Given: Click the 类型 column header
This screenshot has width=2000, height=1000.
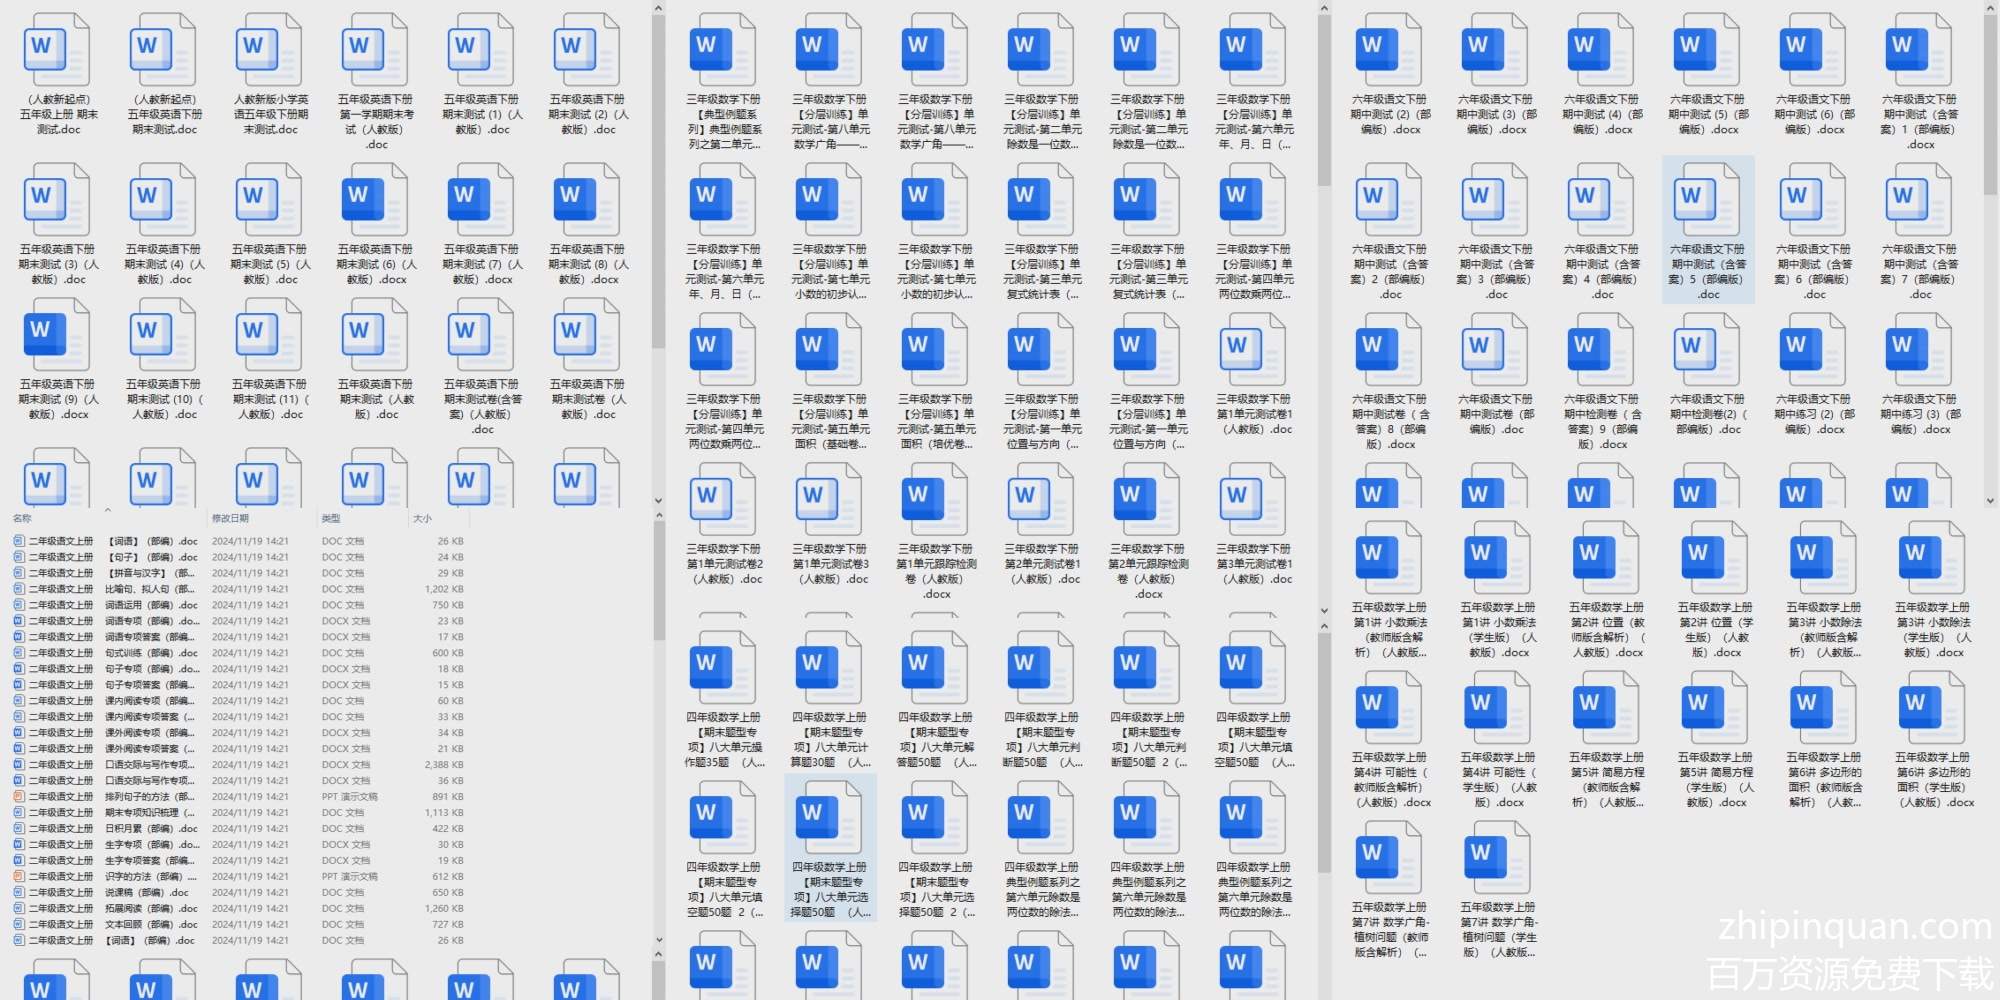Looking at the screenshot, I should (331, 518).
